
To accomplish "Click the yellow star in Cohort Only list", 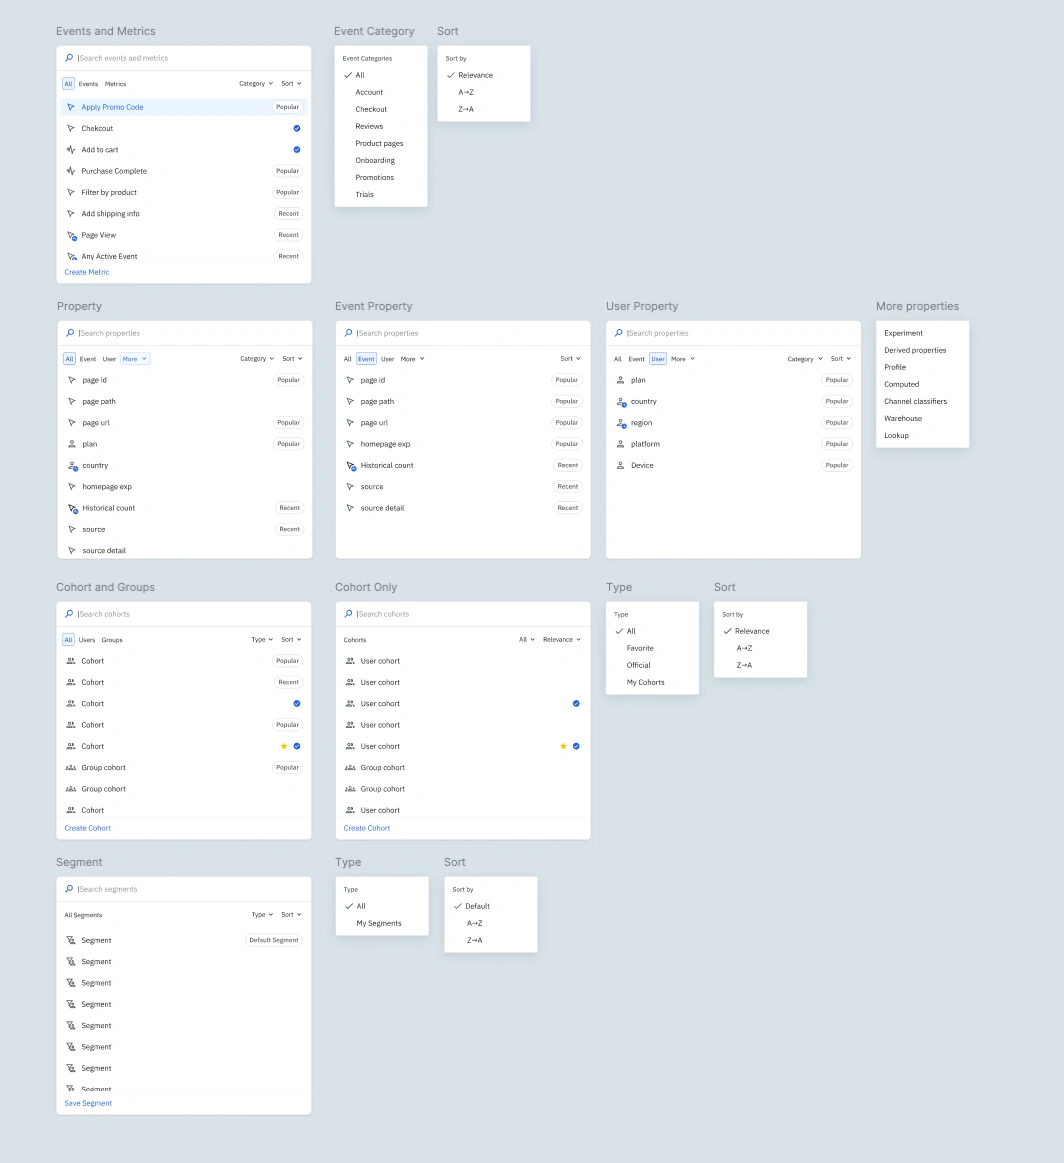I will 564,746.
